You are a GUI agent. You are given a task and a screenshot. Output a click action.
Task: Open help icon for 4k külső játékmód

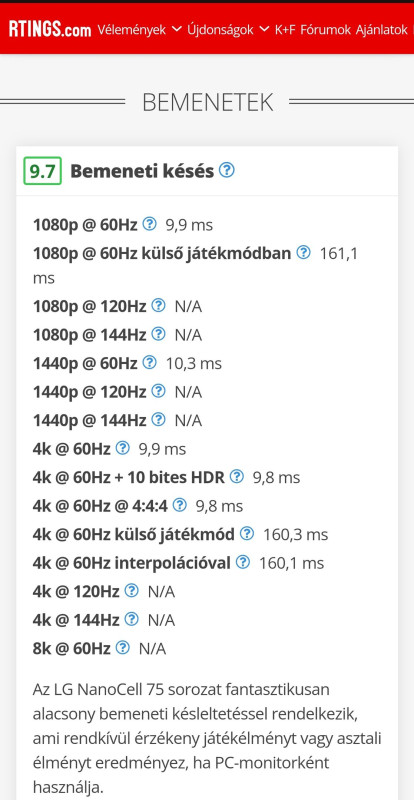tap(247, 534)
